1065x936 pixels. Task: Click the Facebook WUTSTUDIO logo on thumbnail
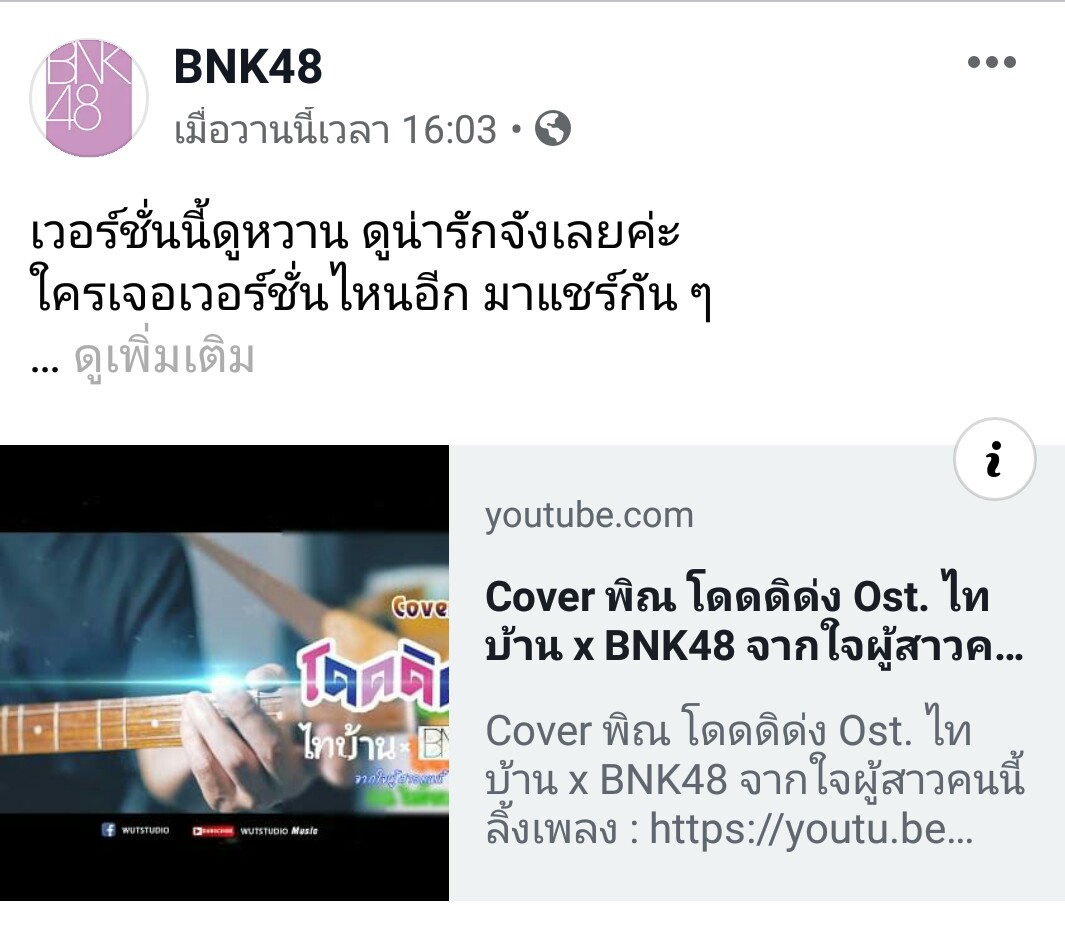click(135, 829)
